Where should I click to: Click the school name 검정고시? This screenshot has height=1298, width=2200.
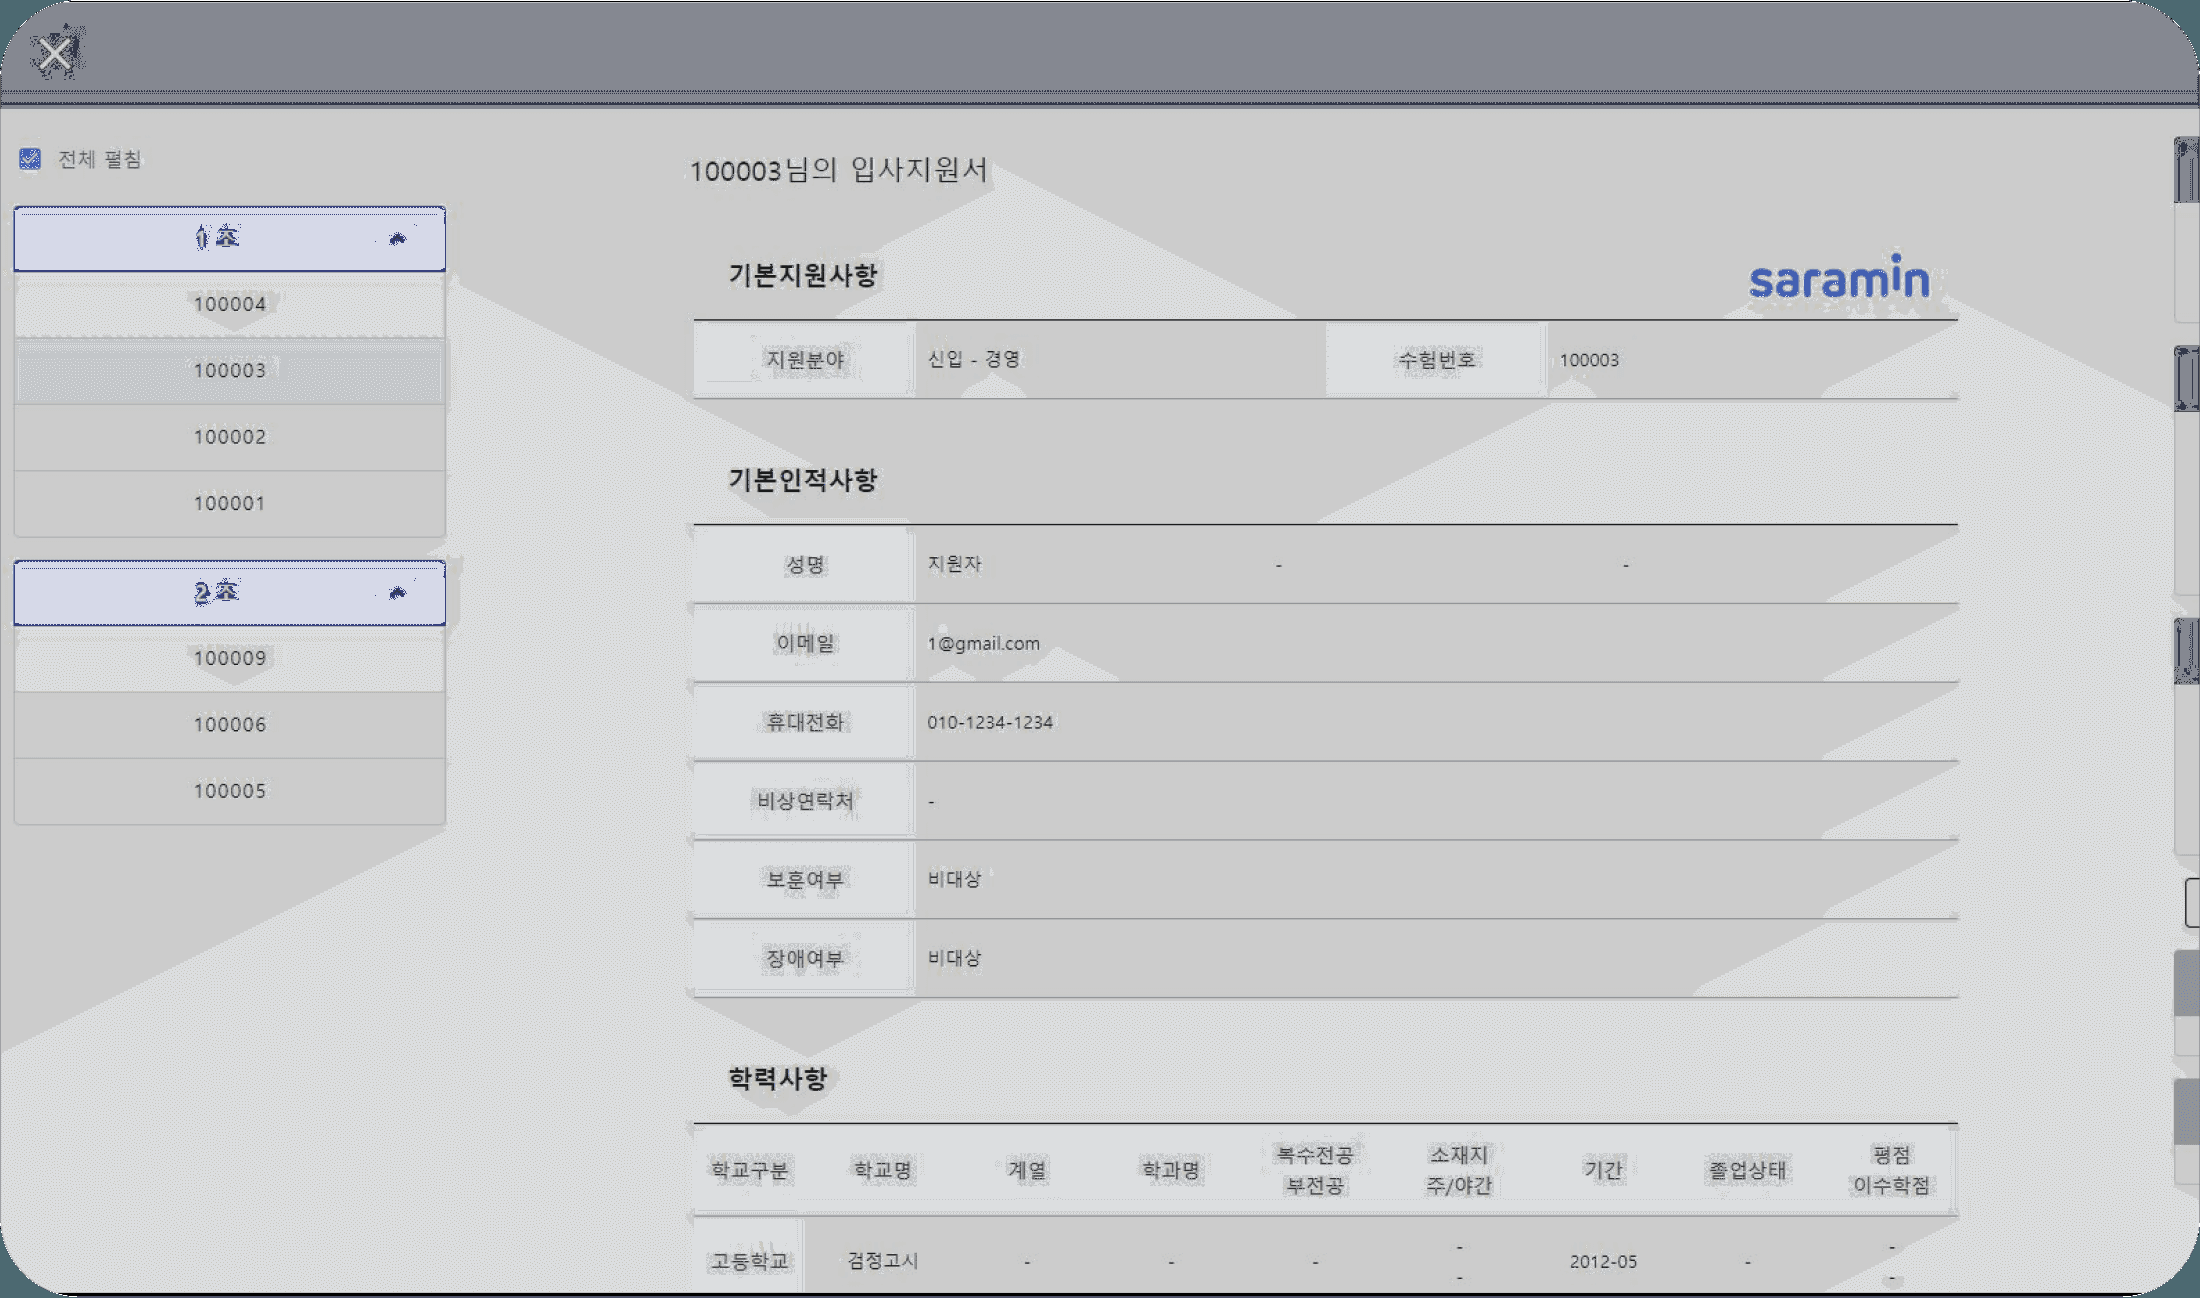coord(882,1260)
